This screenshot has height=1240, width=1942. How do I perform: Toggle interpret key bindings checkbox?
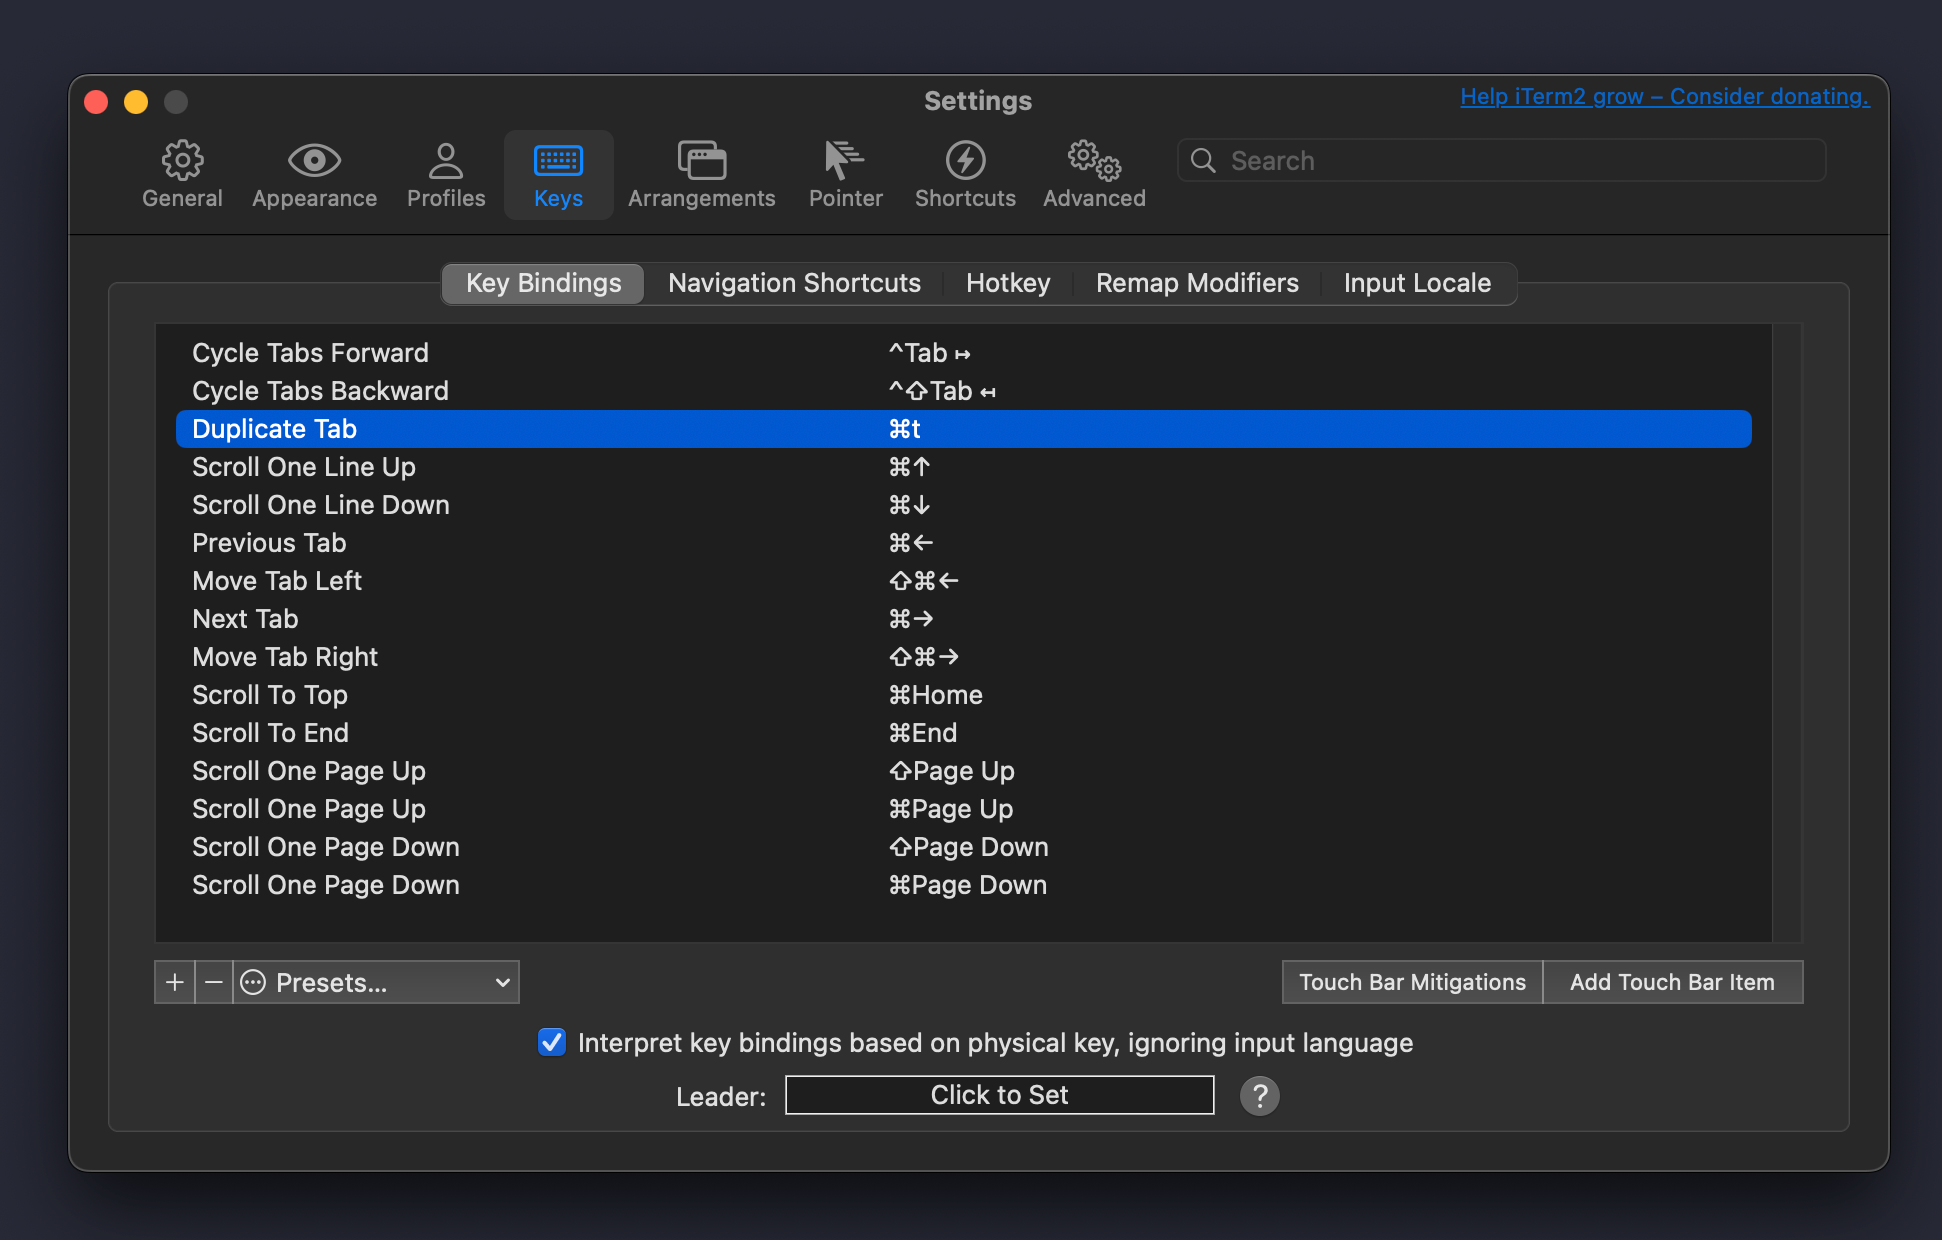552,1043
